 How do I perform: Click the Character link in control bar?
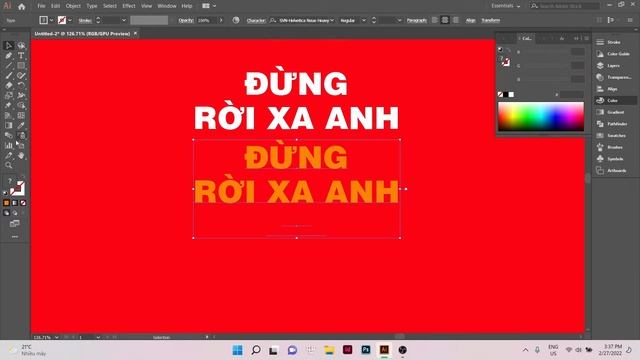pos(256,20)
